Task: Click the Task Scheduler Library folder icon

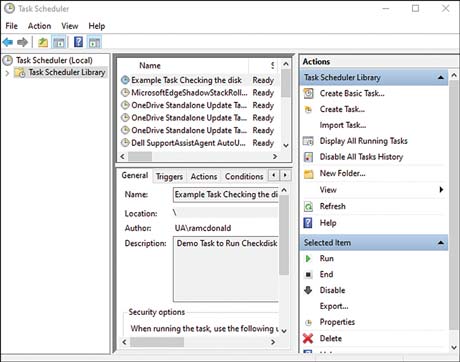Action: 20,72
